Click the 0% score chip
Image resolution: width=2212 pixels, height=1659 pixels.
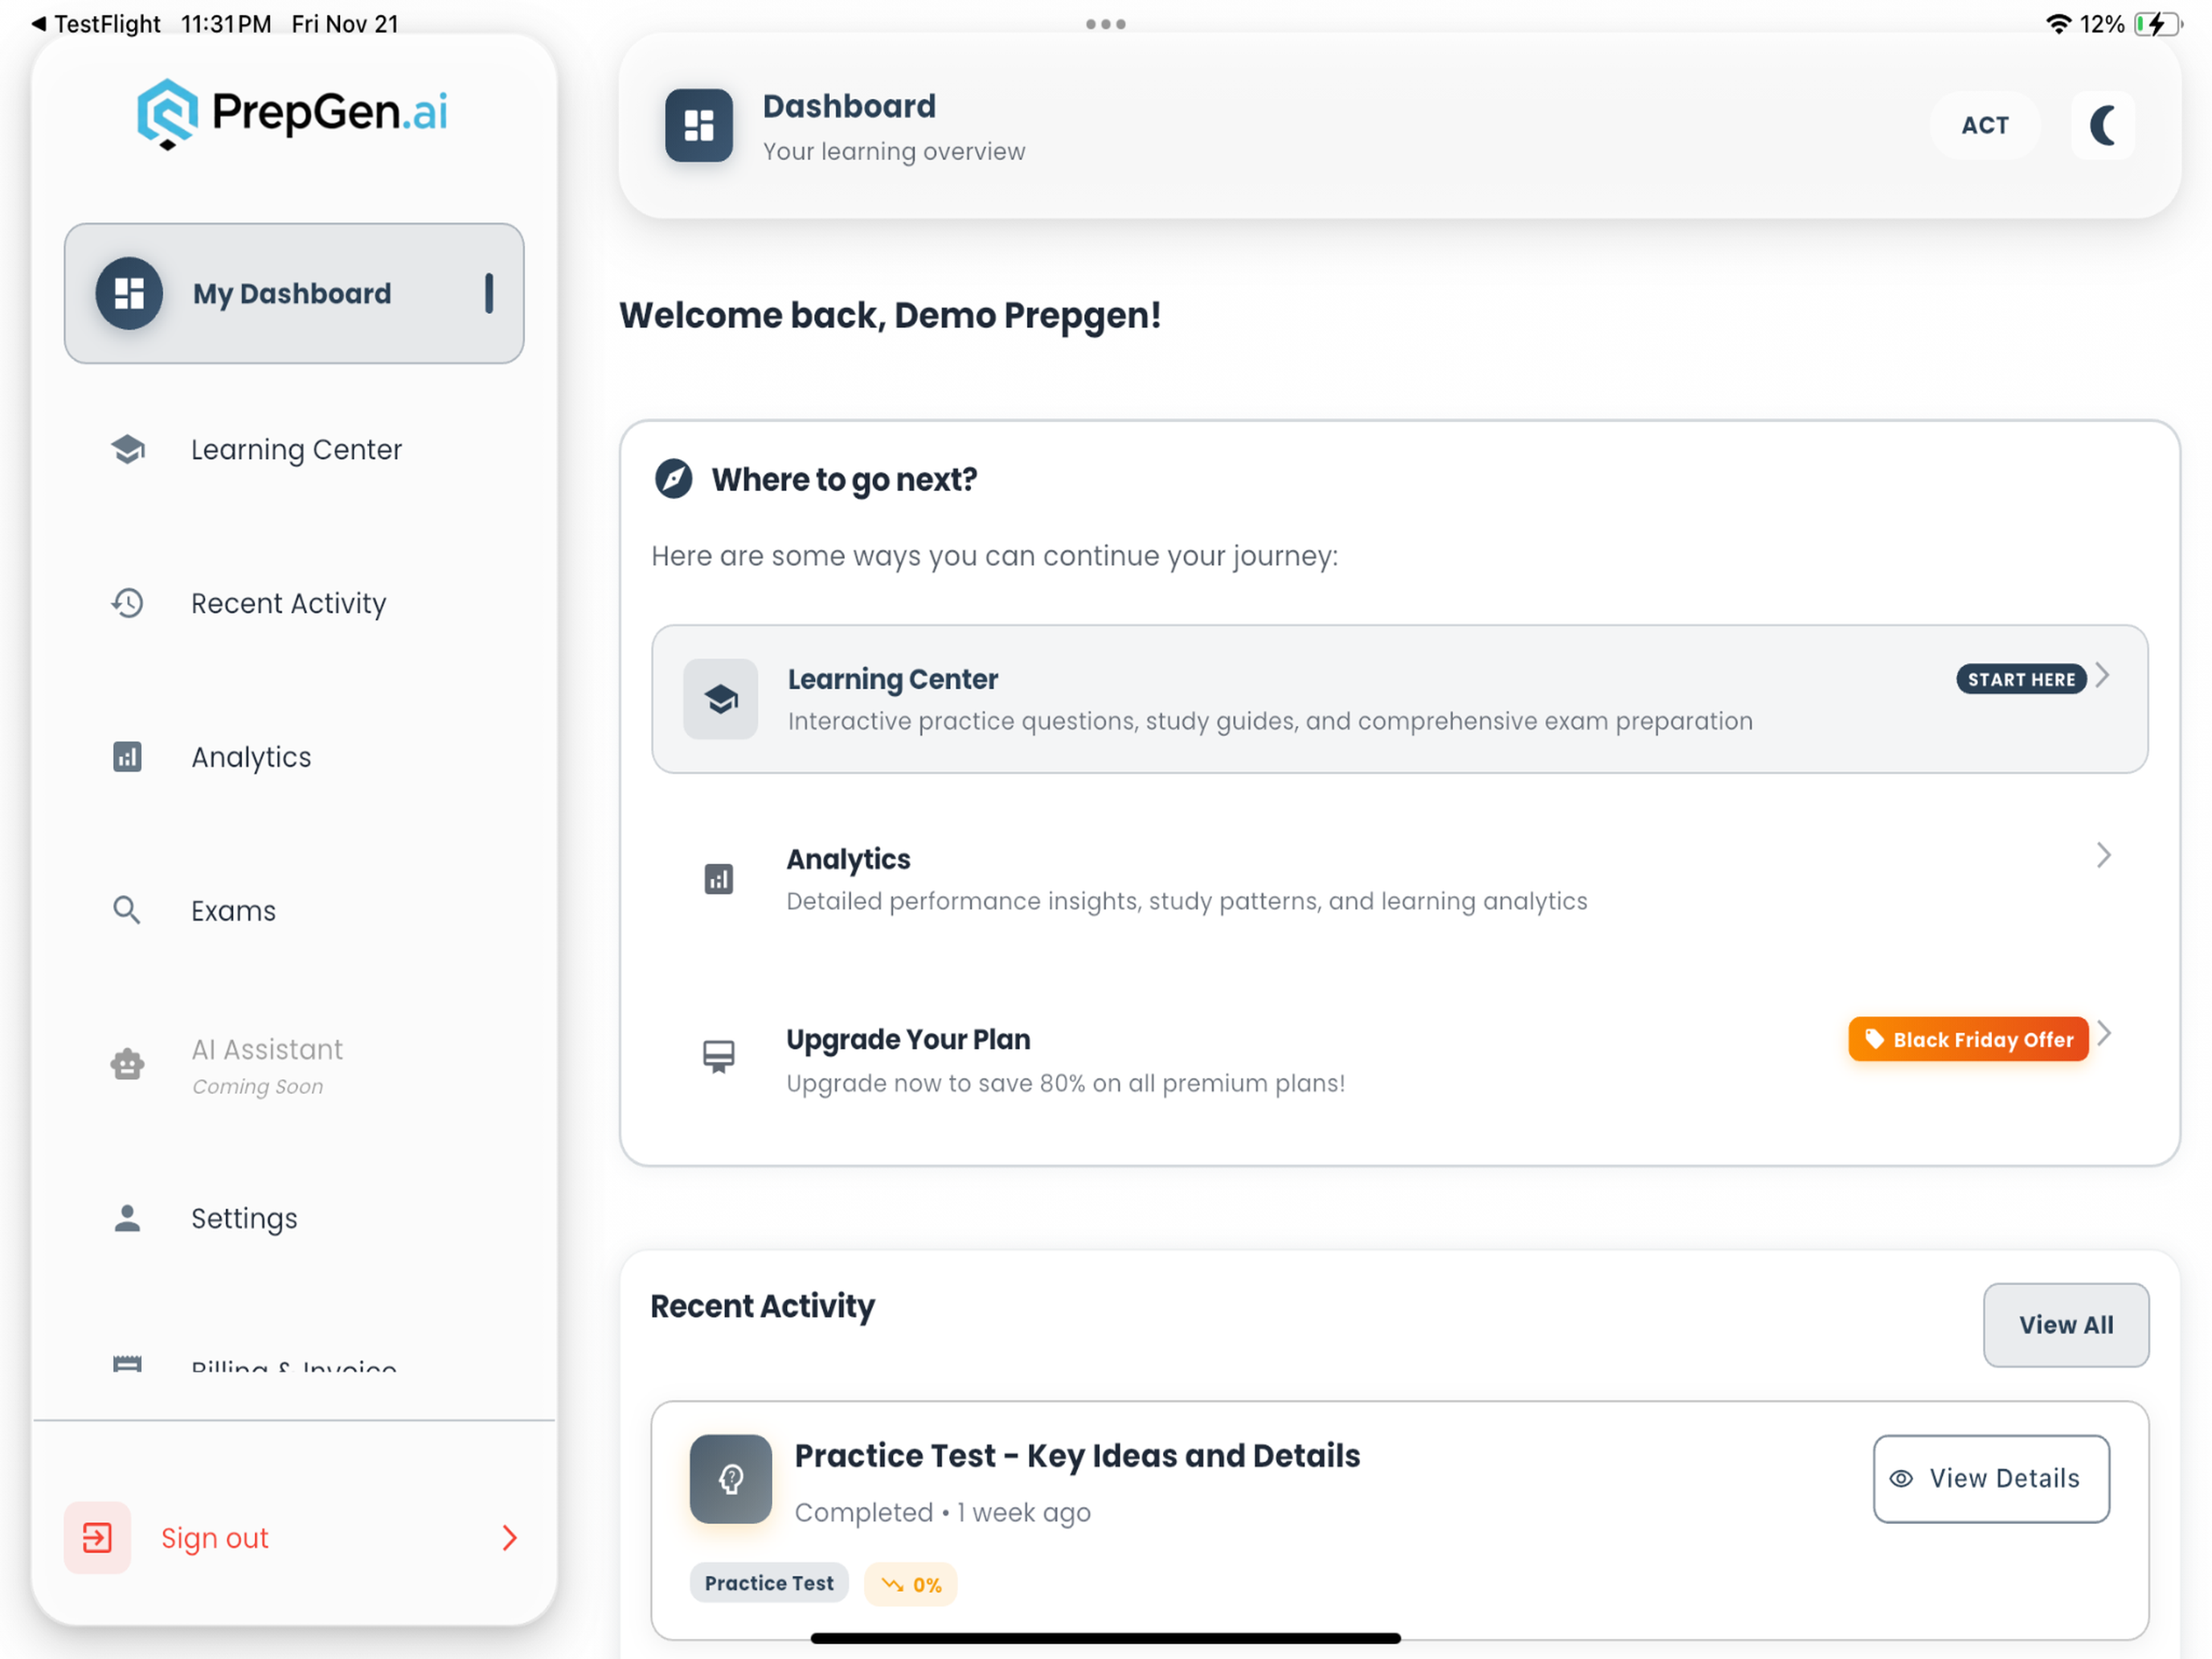[911, 1584]
